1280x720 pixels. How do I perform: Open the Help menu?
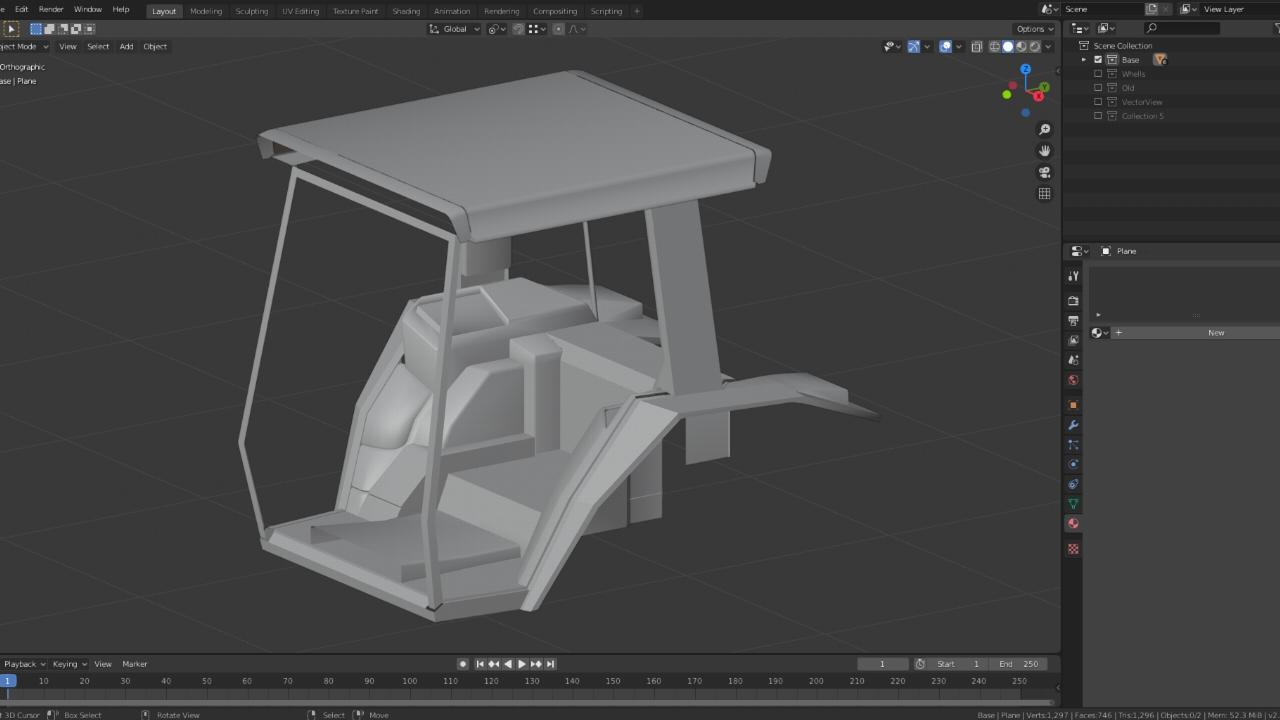click(x=121, y=9)
